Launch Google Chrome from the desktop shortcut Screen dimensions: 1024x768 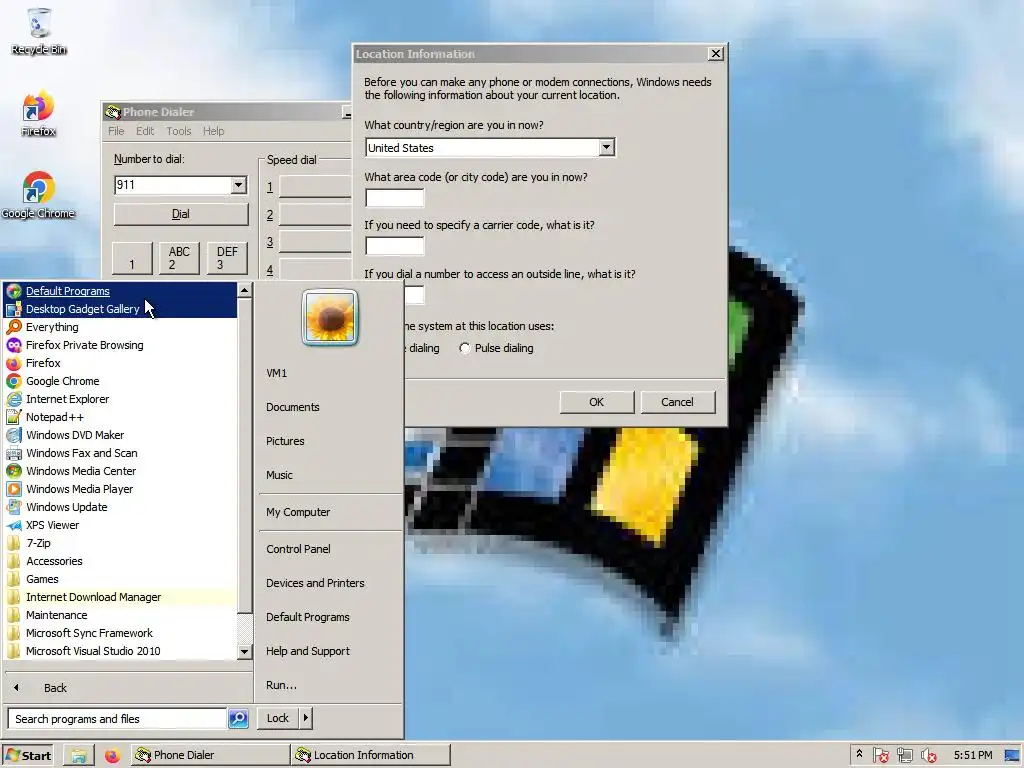(38, 195)
